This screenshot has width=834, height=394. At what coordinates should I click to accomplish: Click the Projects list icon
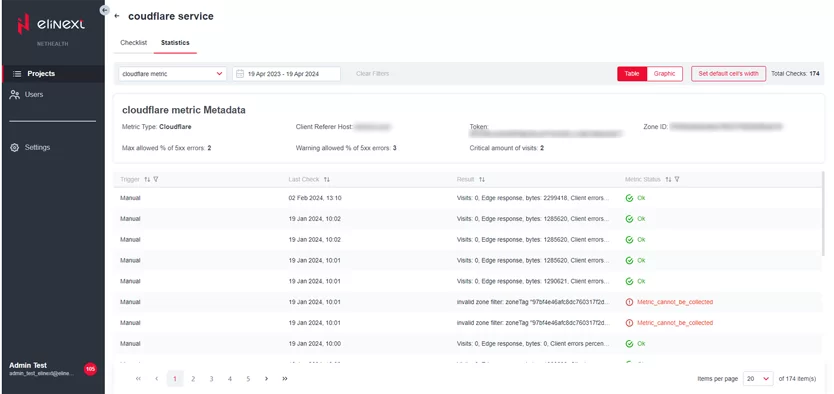click(17, 74)
